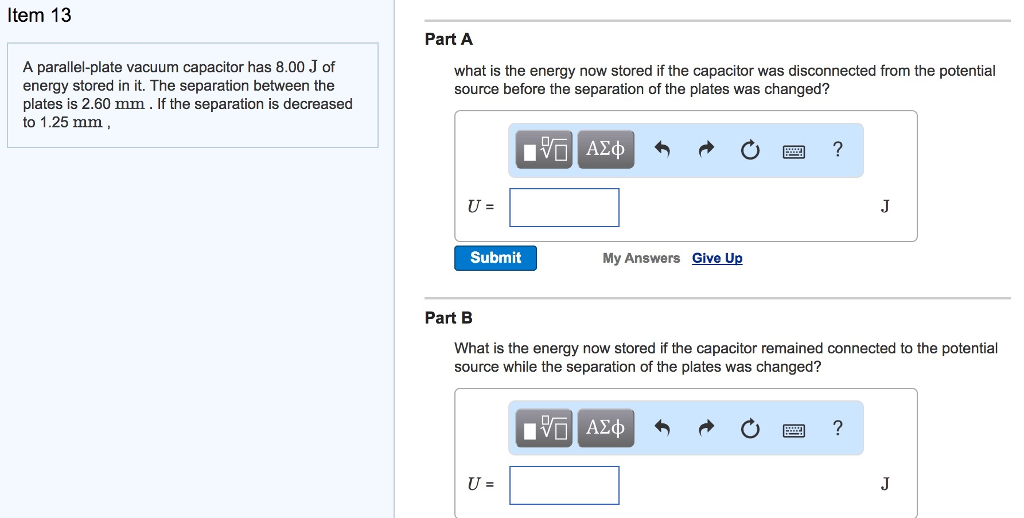Click redo arrow in Part B toolbar
This screenshot has width=1024, height=518.
pyautogui.click(x=706, y=429)
